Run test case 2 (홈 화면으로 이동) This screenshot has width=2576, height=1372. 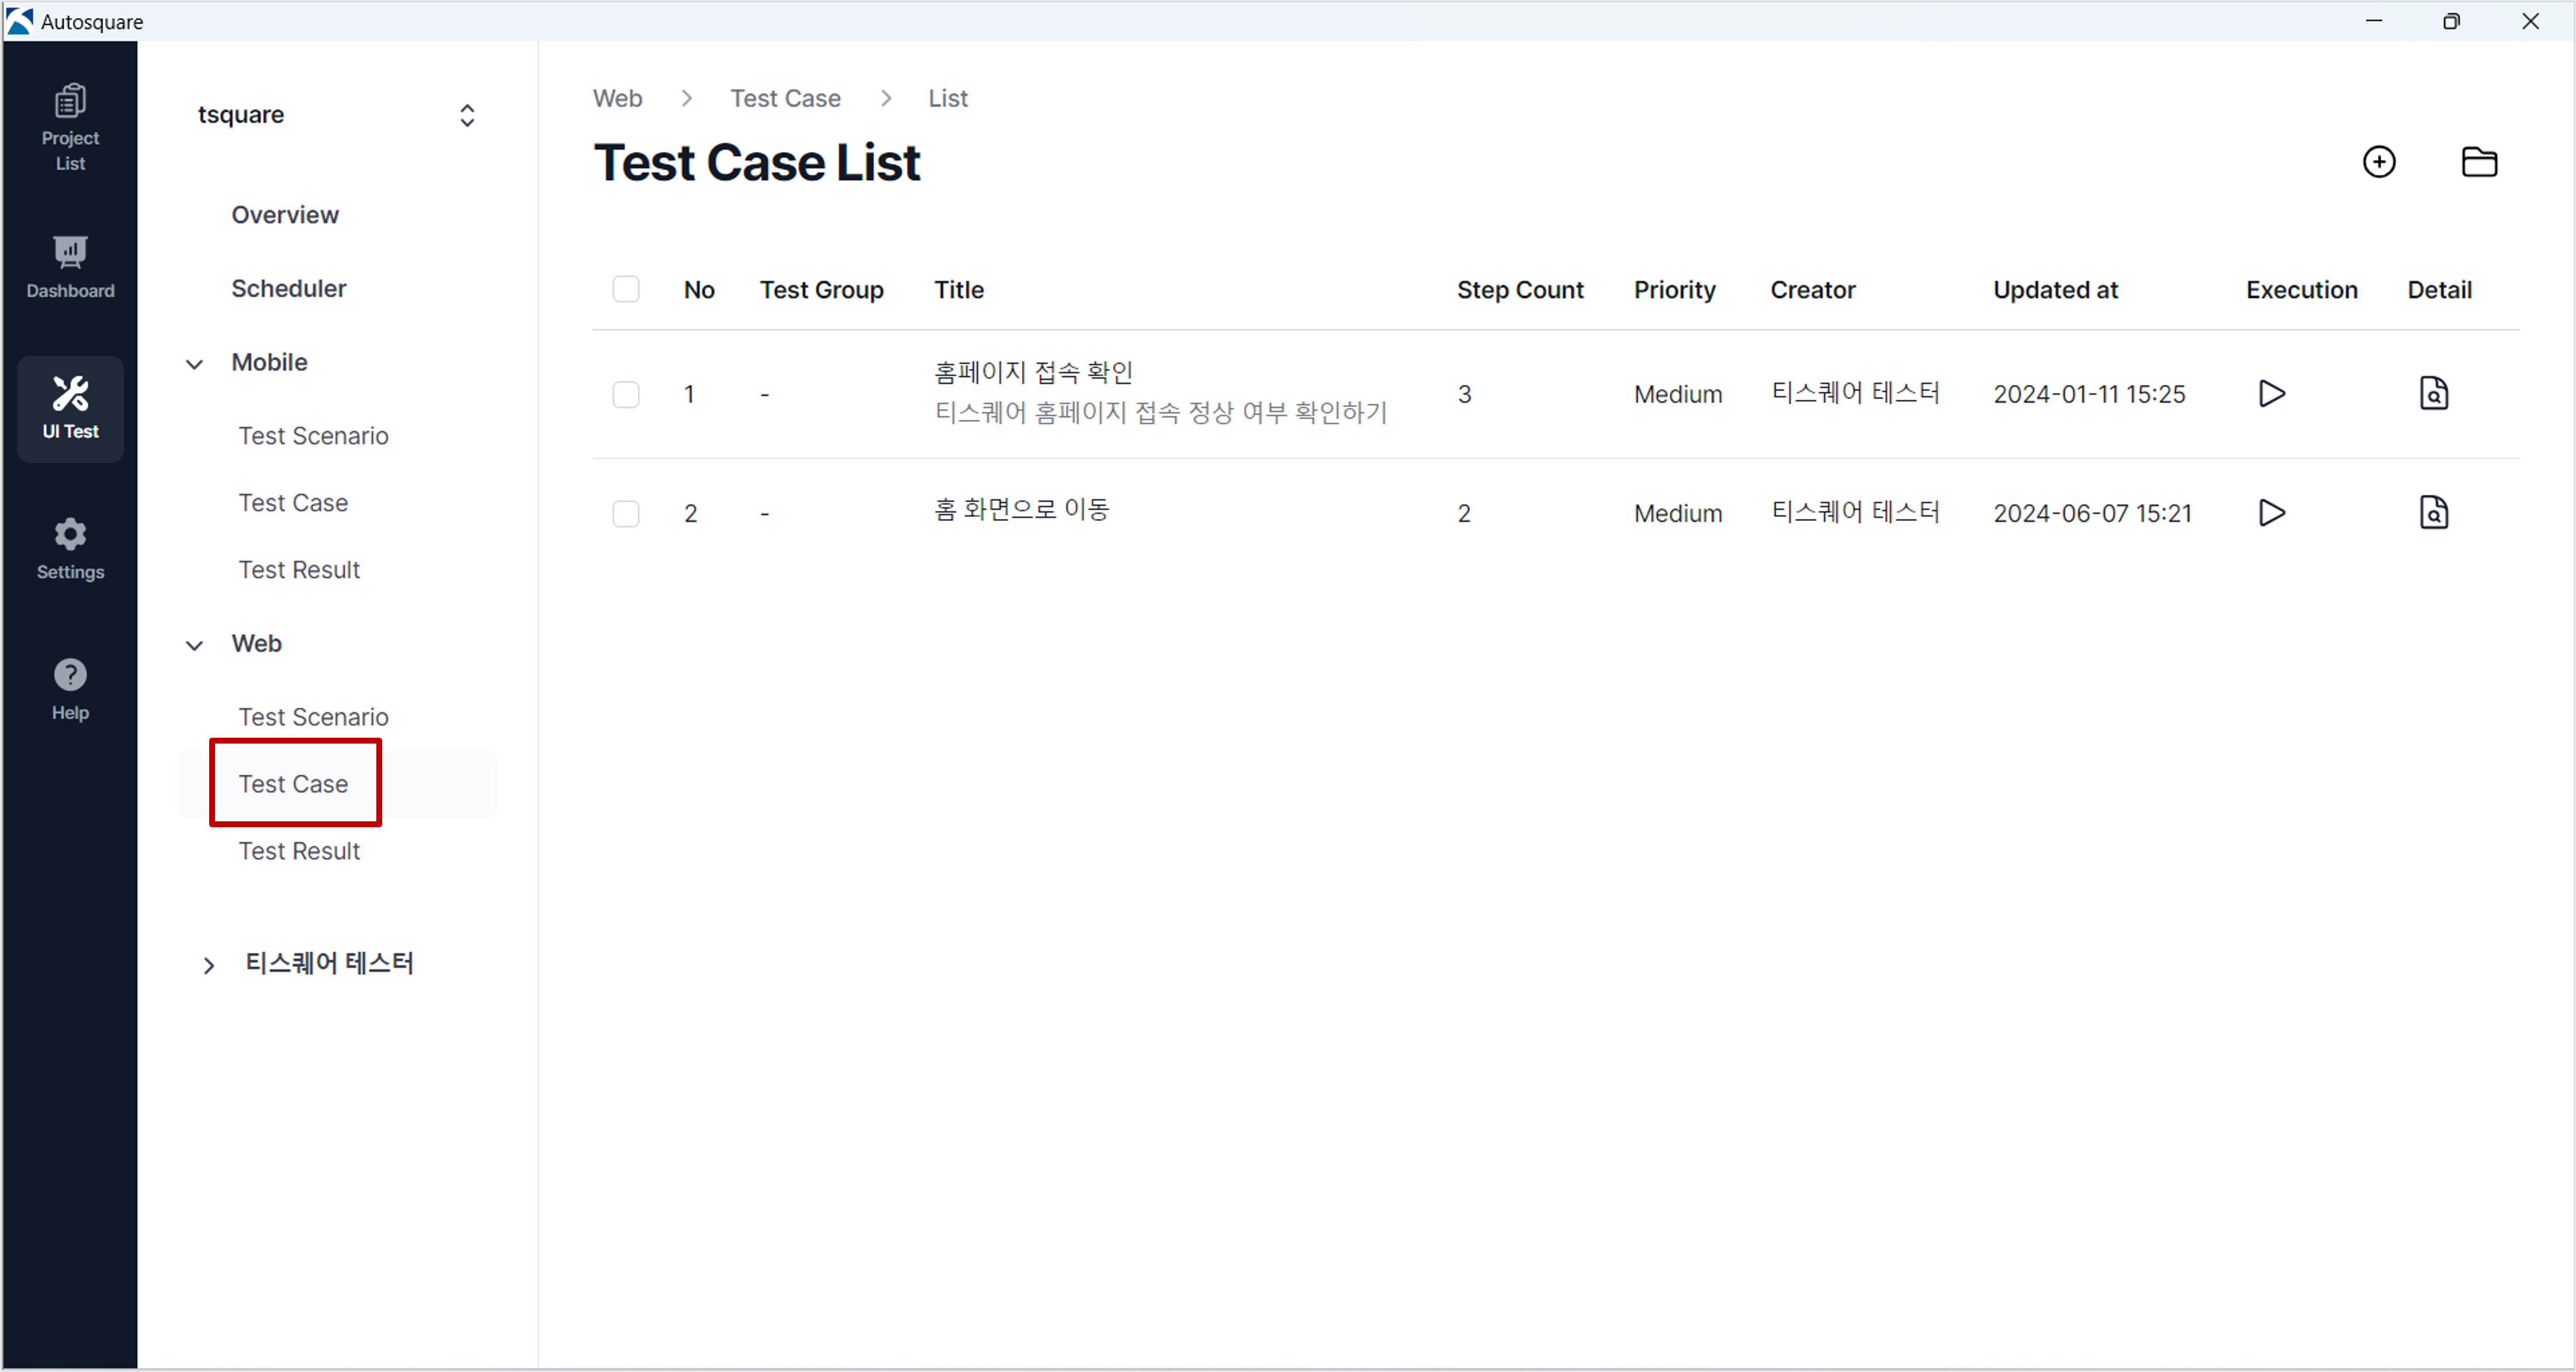point(2271,513)
